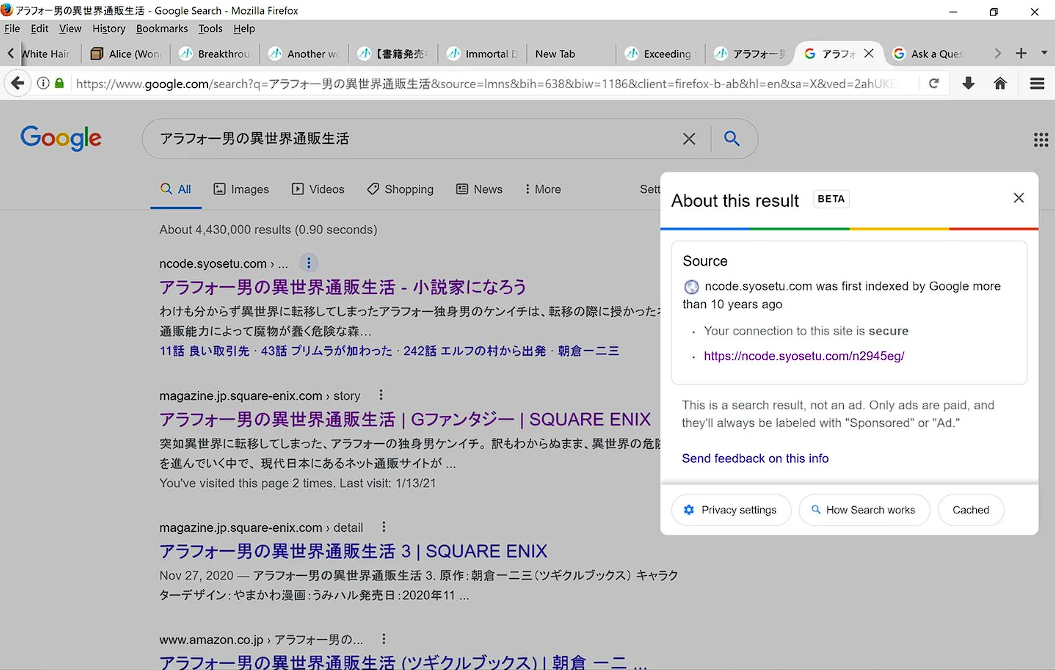
Task: Click the Privacy settings button
Action: (x=731, y=510)
